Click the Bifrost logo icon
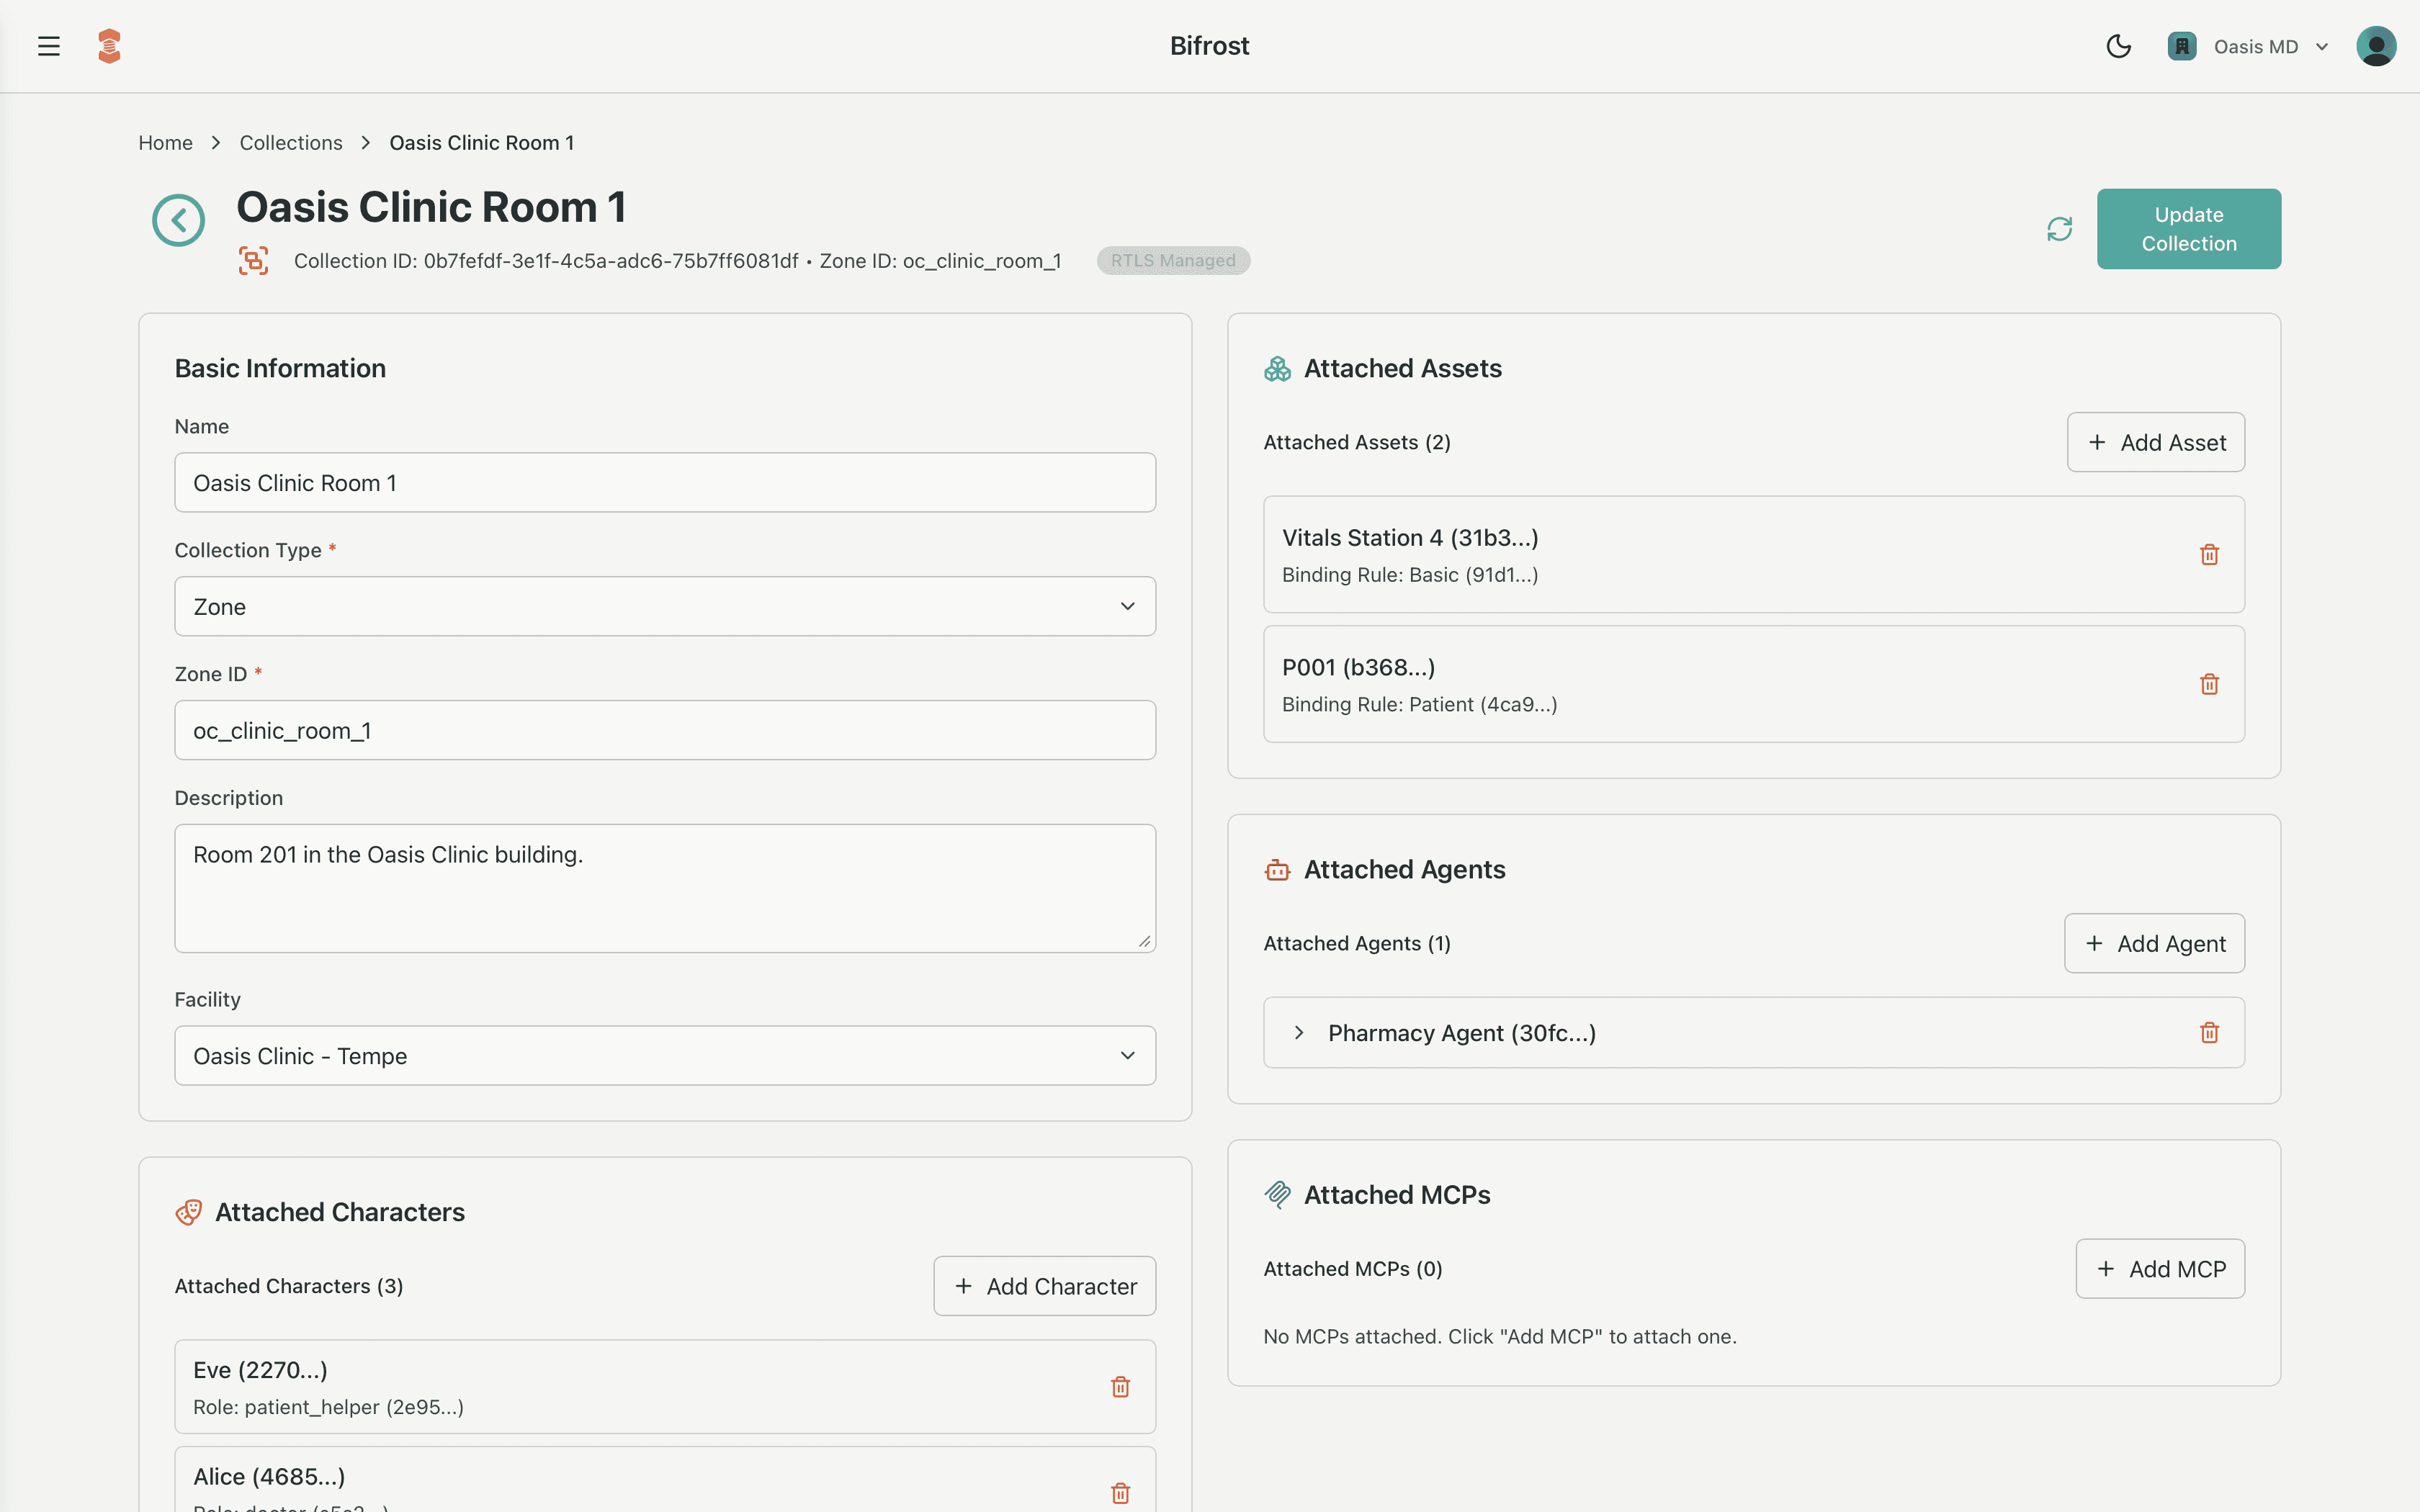 [109, 45]
